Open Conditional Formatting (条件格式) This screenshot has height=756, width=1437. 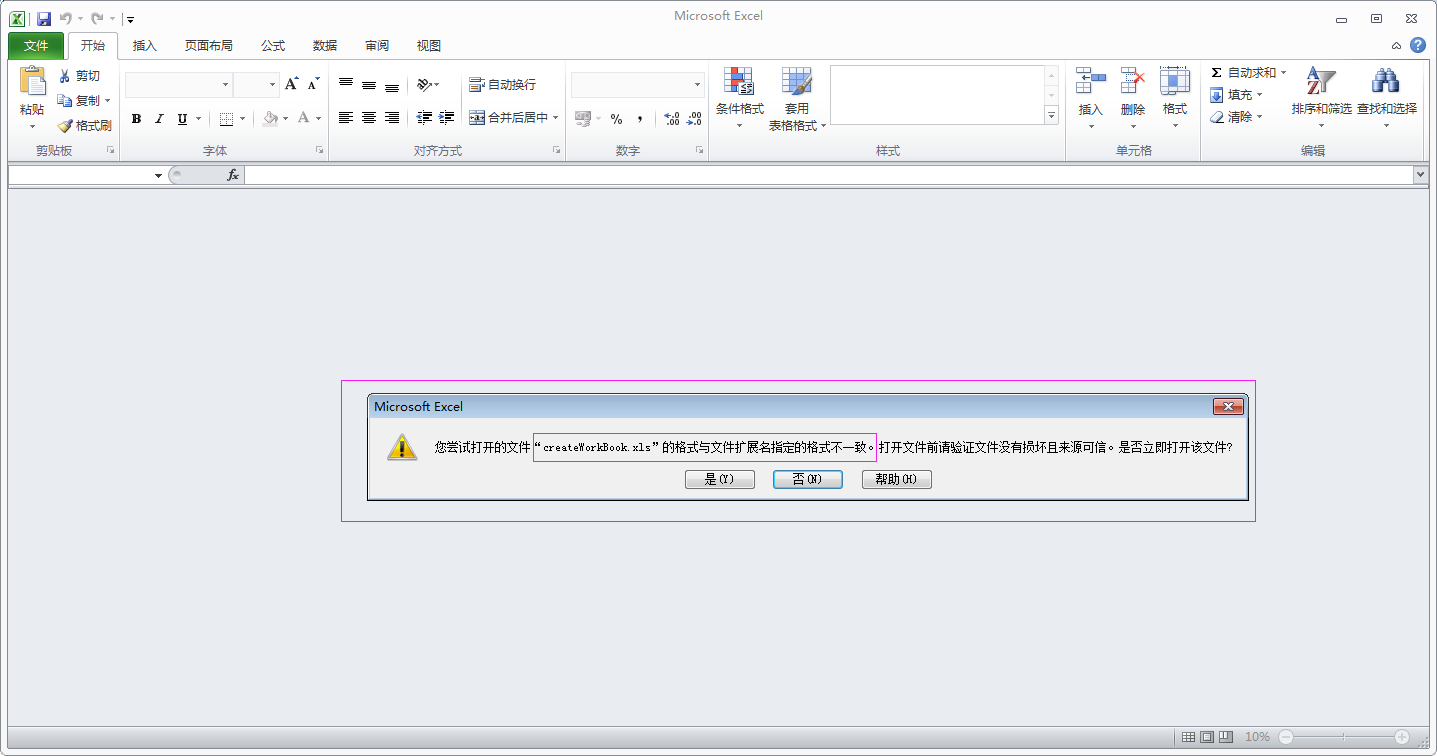click(739, 98)
